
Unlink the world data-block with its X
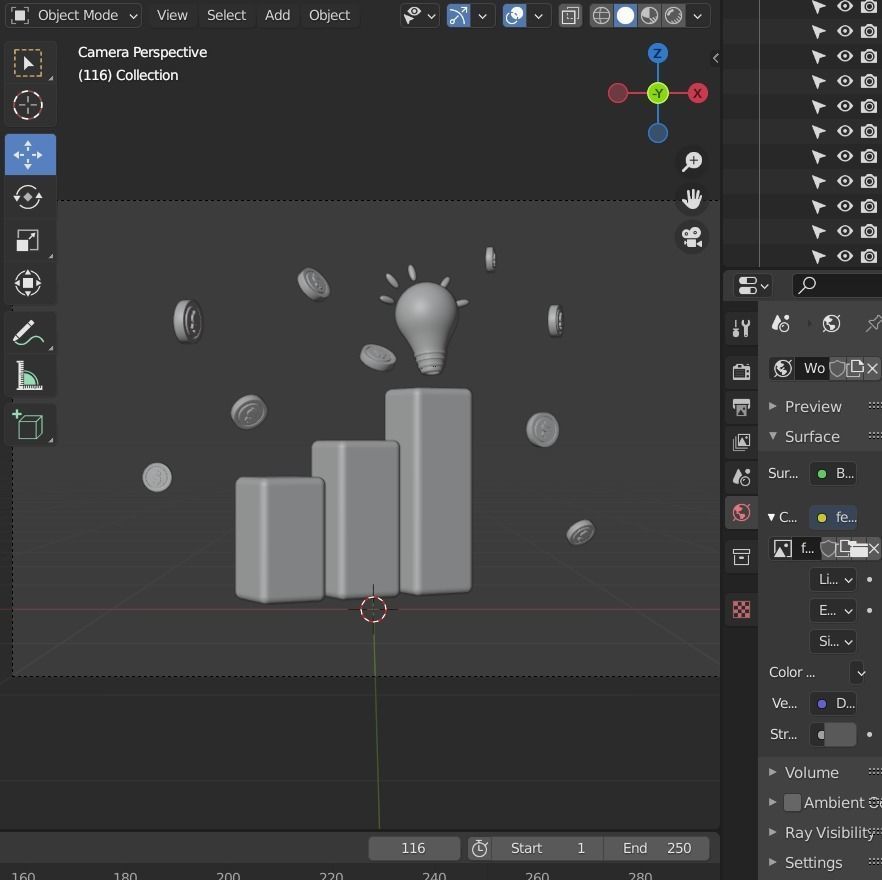(x=872, y=369)
